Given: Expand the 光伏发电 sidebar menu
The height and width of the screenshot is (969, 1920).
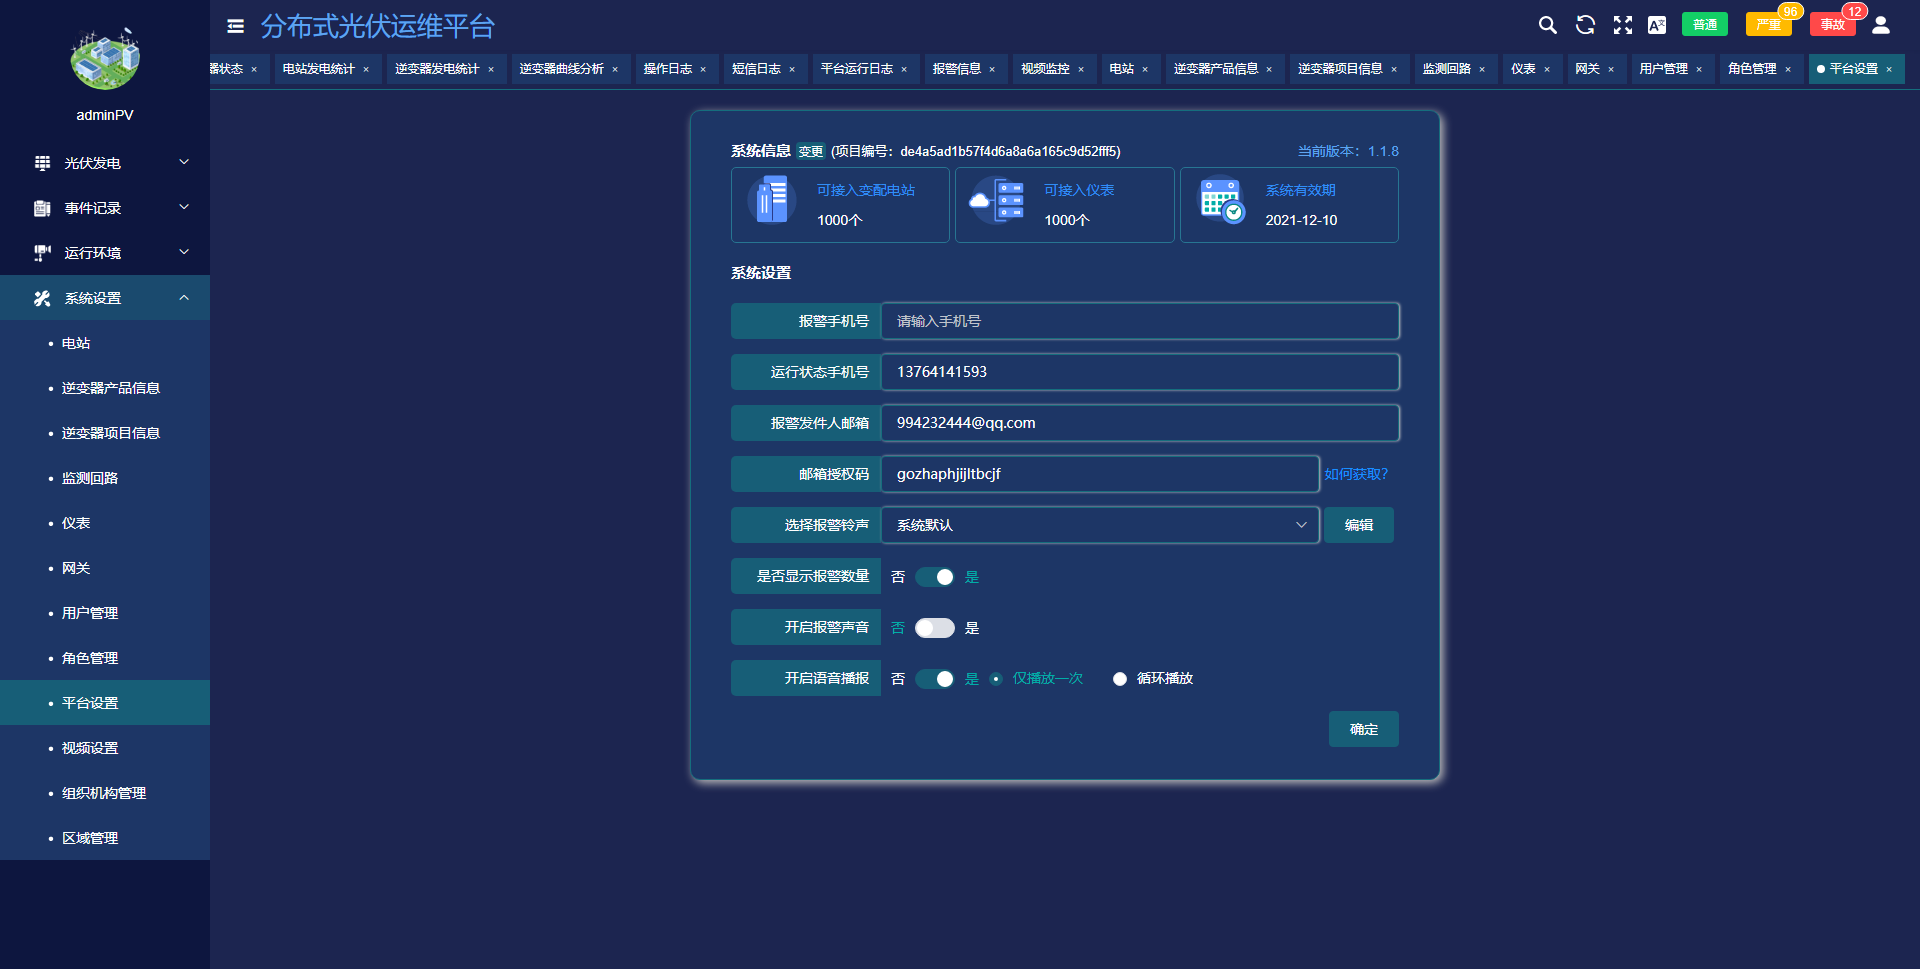Looking at the screenshot, I should click(x=105, y=163).
